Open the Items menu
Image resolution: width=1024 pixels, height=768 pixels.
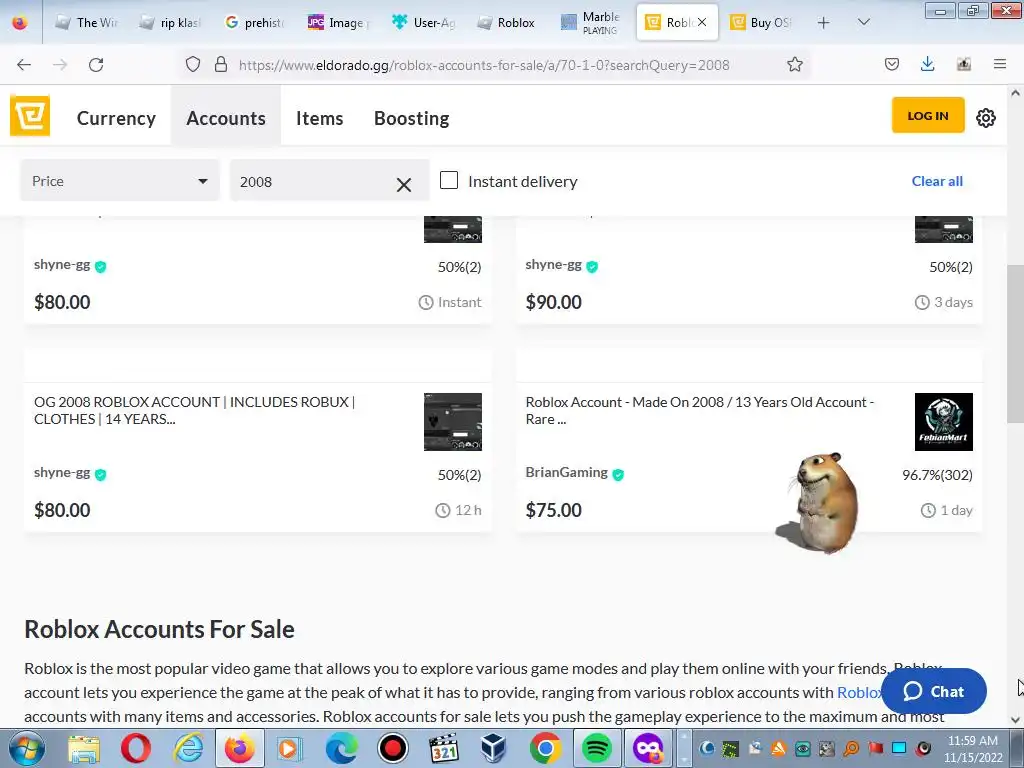click(319, 118)
